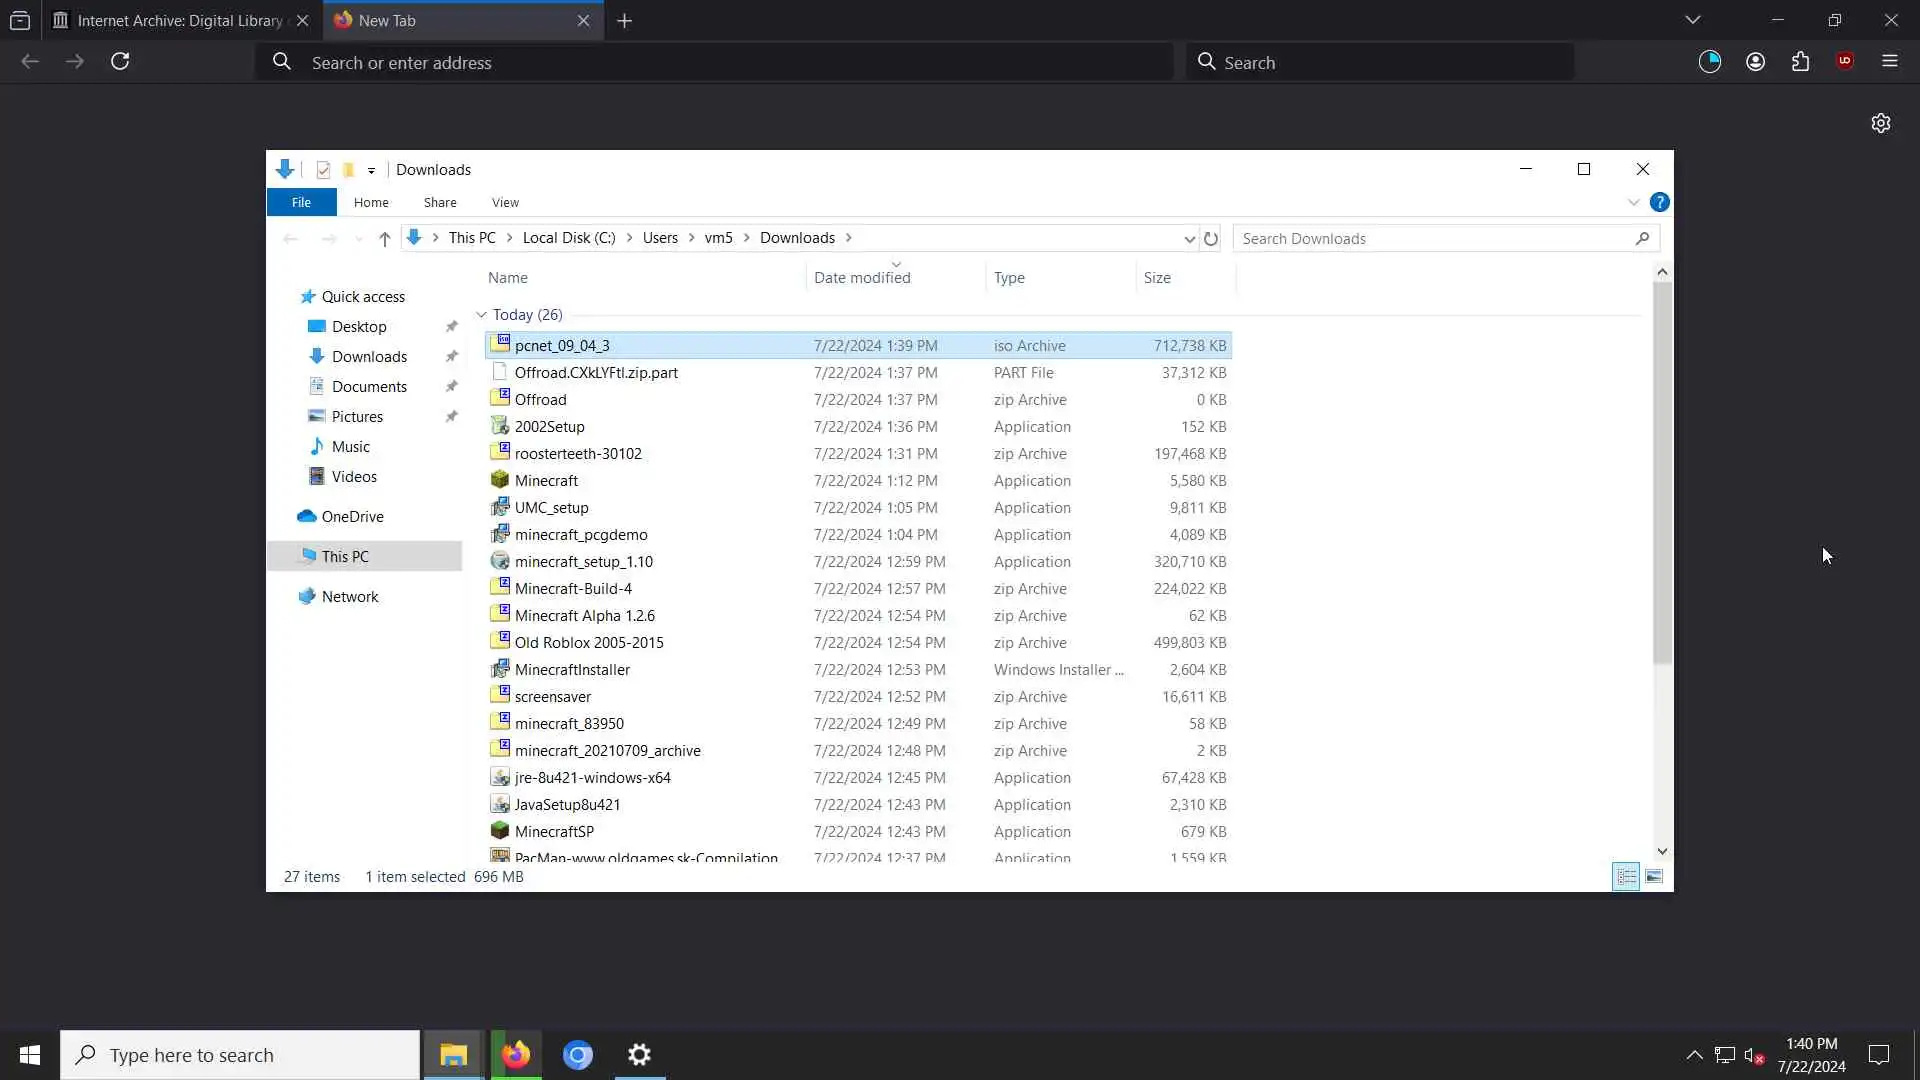Viewport: 1920px width, 1080px height.
Task: Collapse the Today (26) group
Action: tap(481, 315)
